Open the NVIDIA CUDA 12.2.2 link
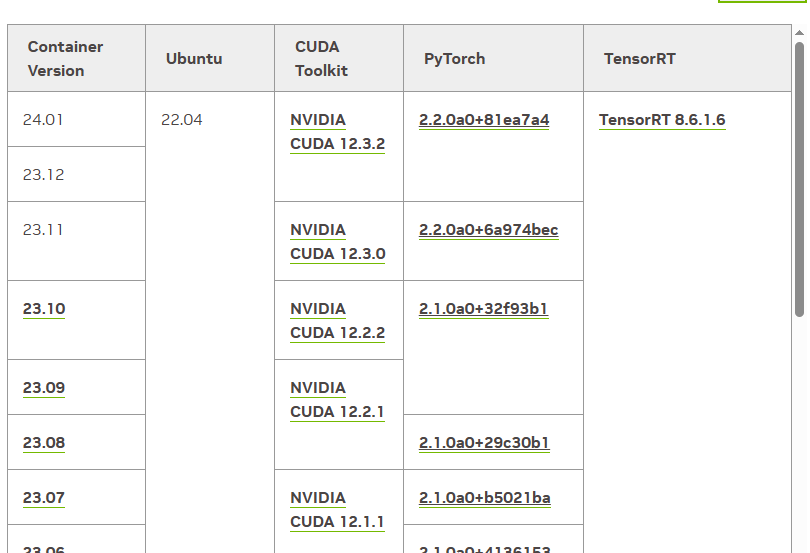The height and width of the screenshot is (553, 810). click(x=337, y=321)
